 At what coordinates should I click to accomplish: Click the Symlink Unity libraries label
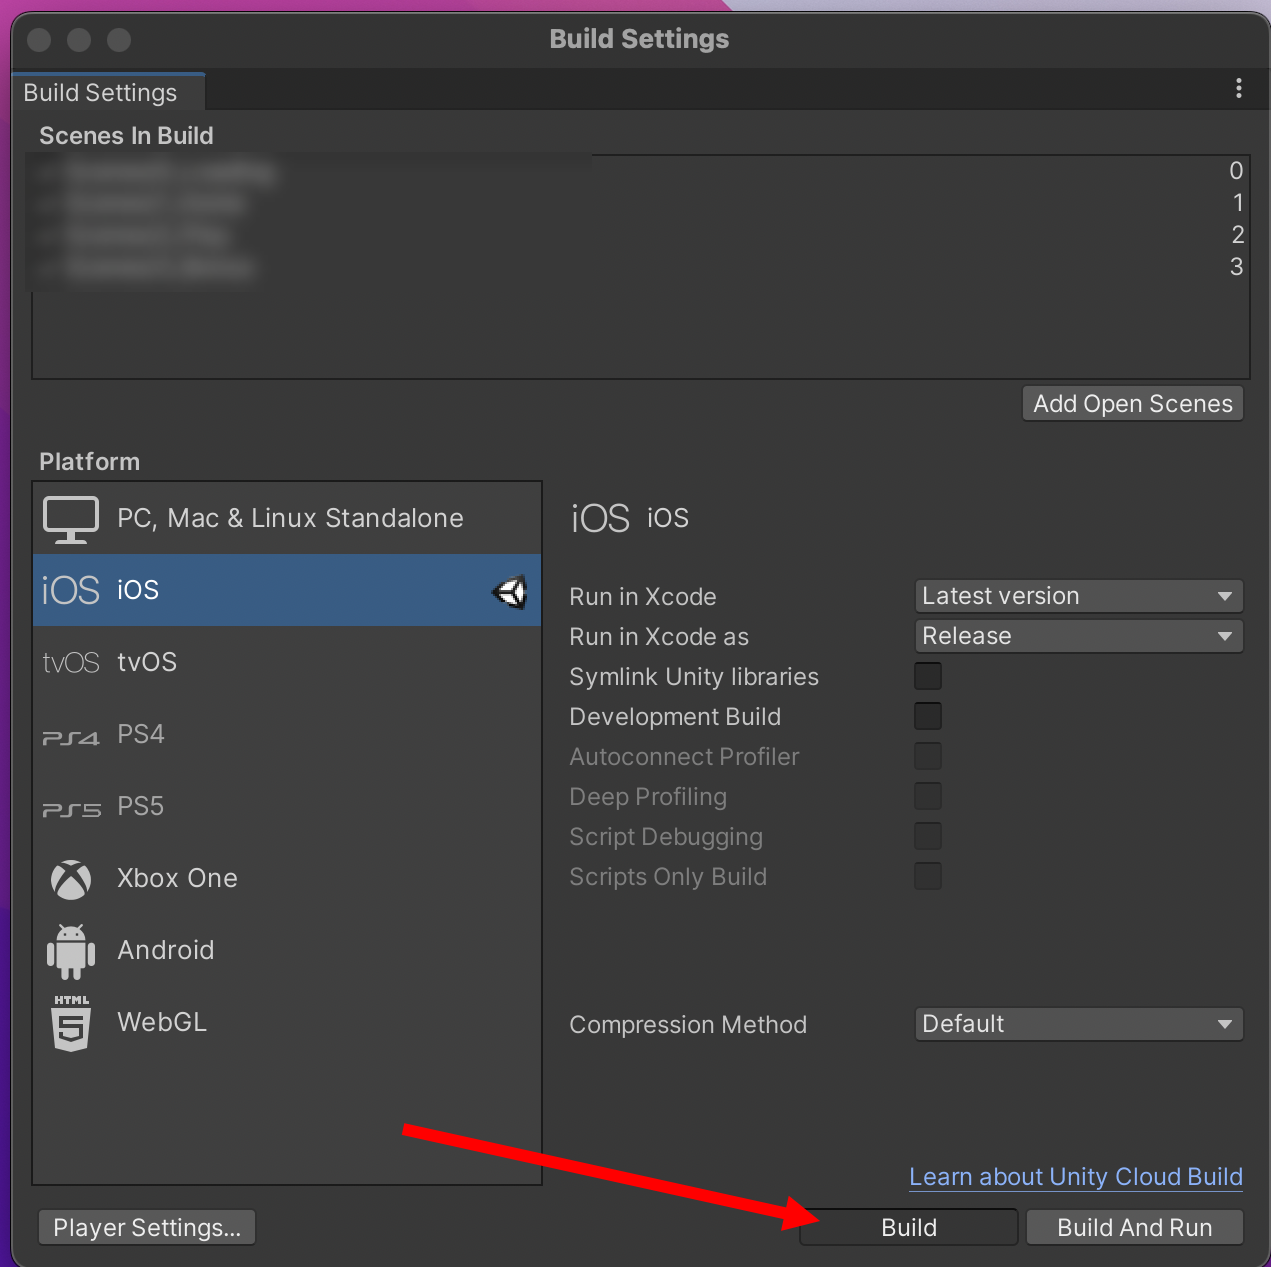click(694, 677)
